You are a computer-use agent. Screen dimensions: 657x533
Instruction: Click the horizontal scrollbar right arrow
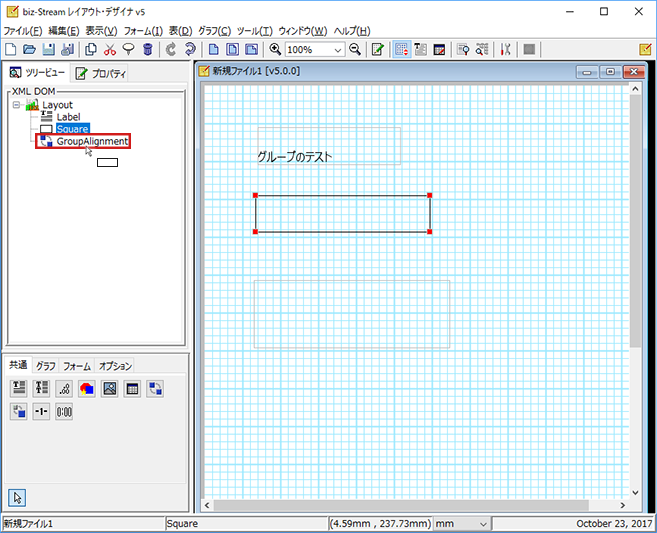(x=623, y=505)
